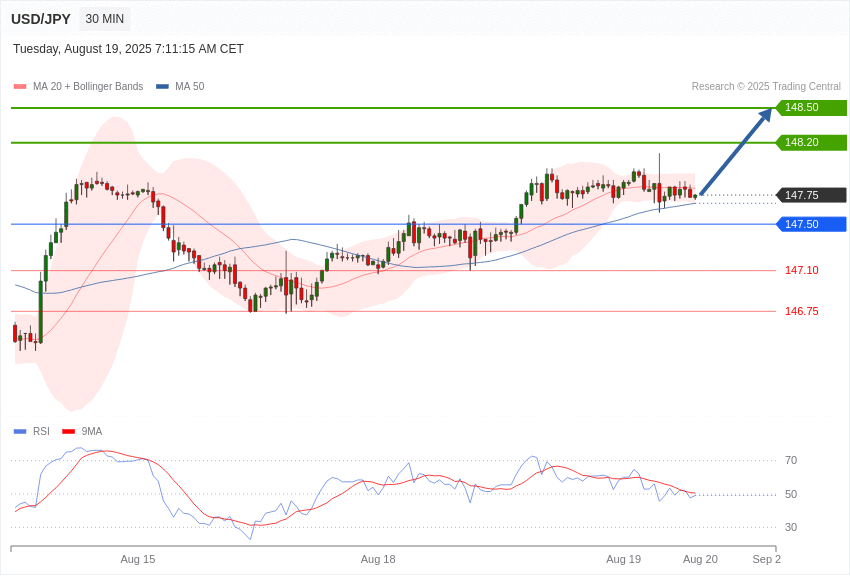Click the 147.10 support level label

802,270
